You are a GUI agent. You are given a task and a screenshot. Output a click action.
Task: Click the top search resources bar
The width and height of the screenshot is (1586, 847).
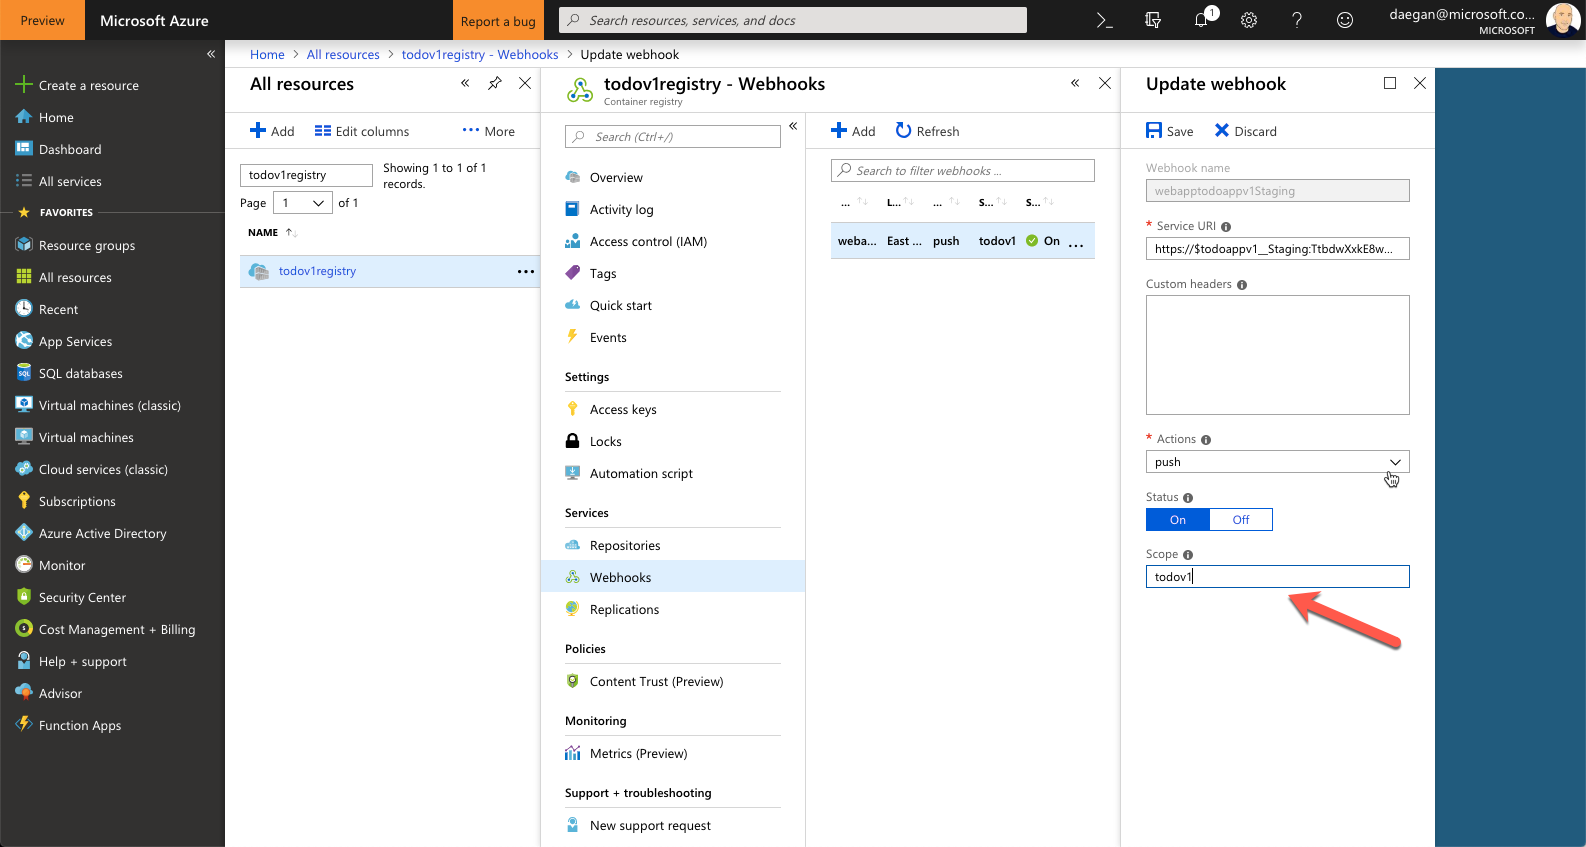tap(793, 20)
